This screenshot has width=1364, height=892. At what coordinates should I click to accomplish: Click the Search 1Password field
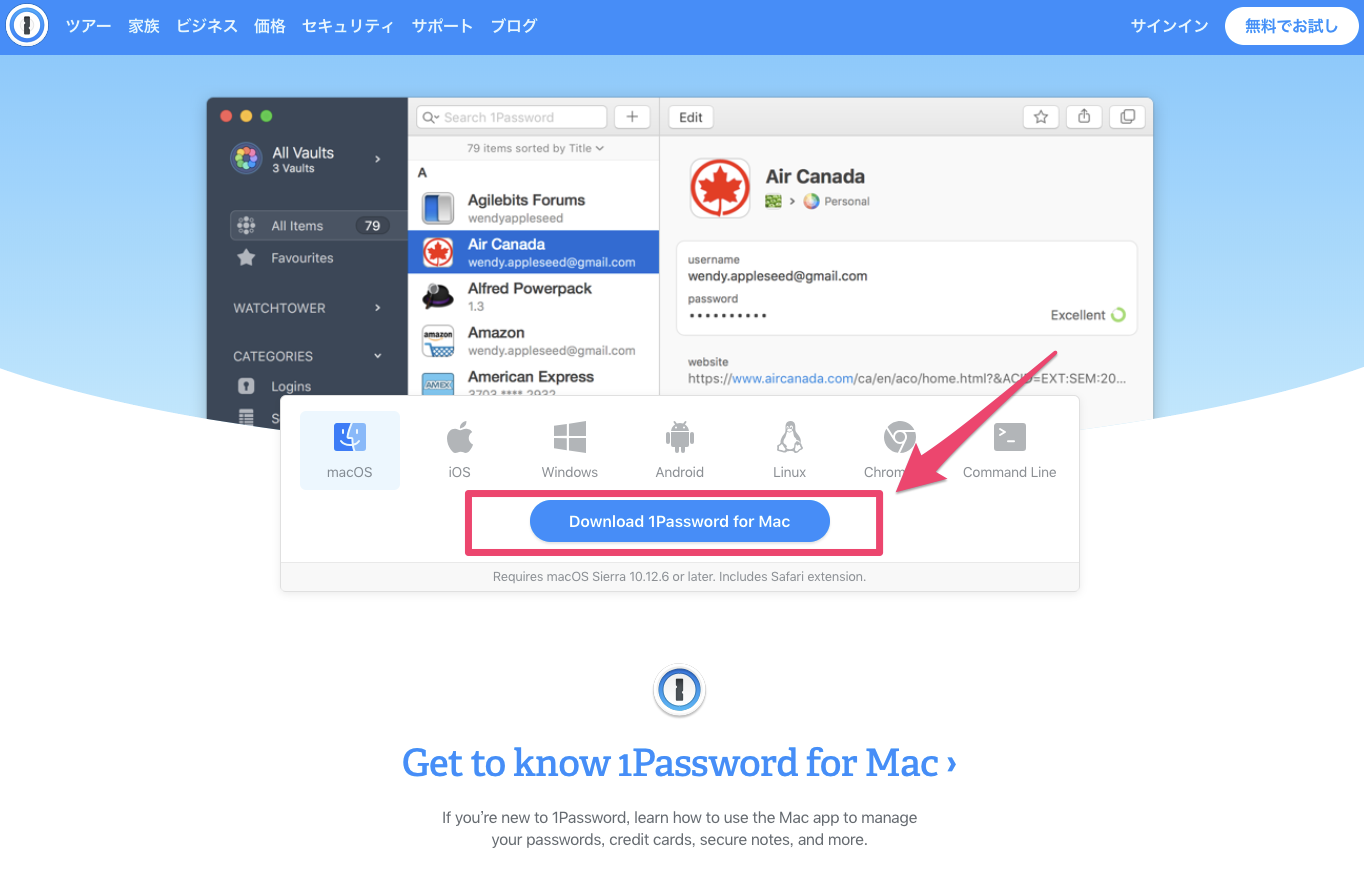click(x=512, y=117)
